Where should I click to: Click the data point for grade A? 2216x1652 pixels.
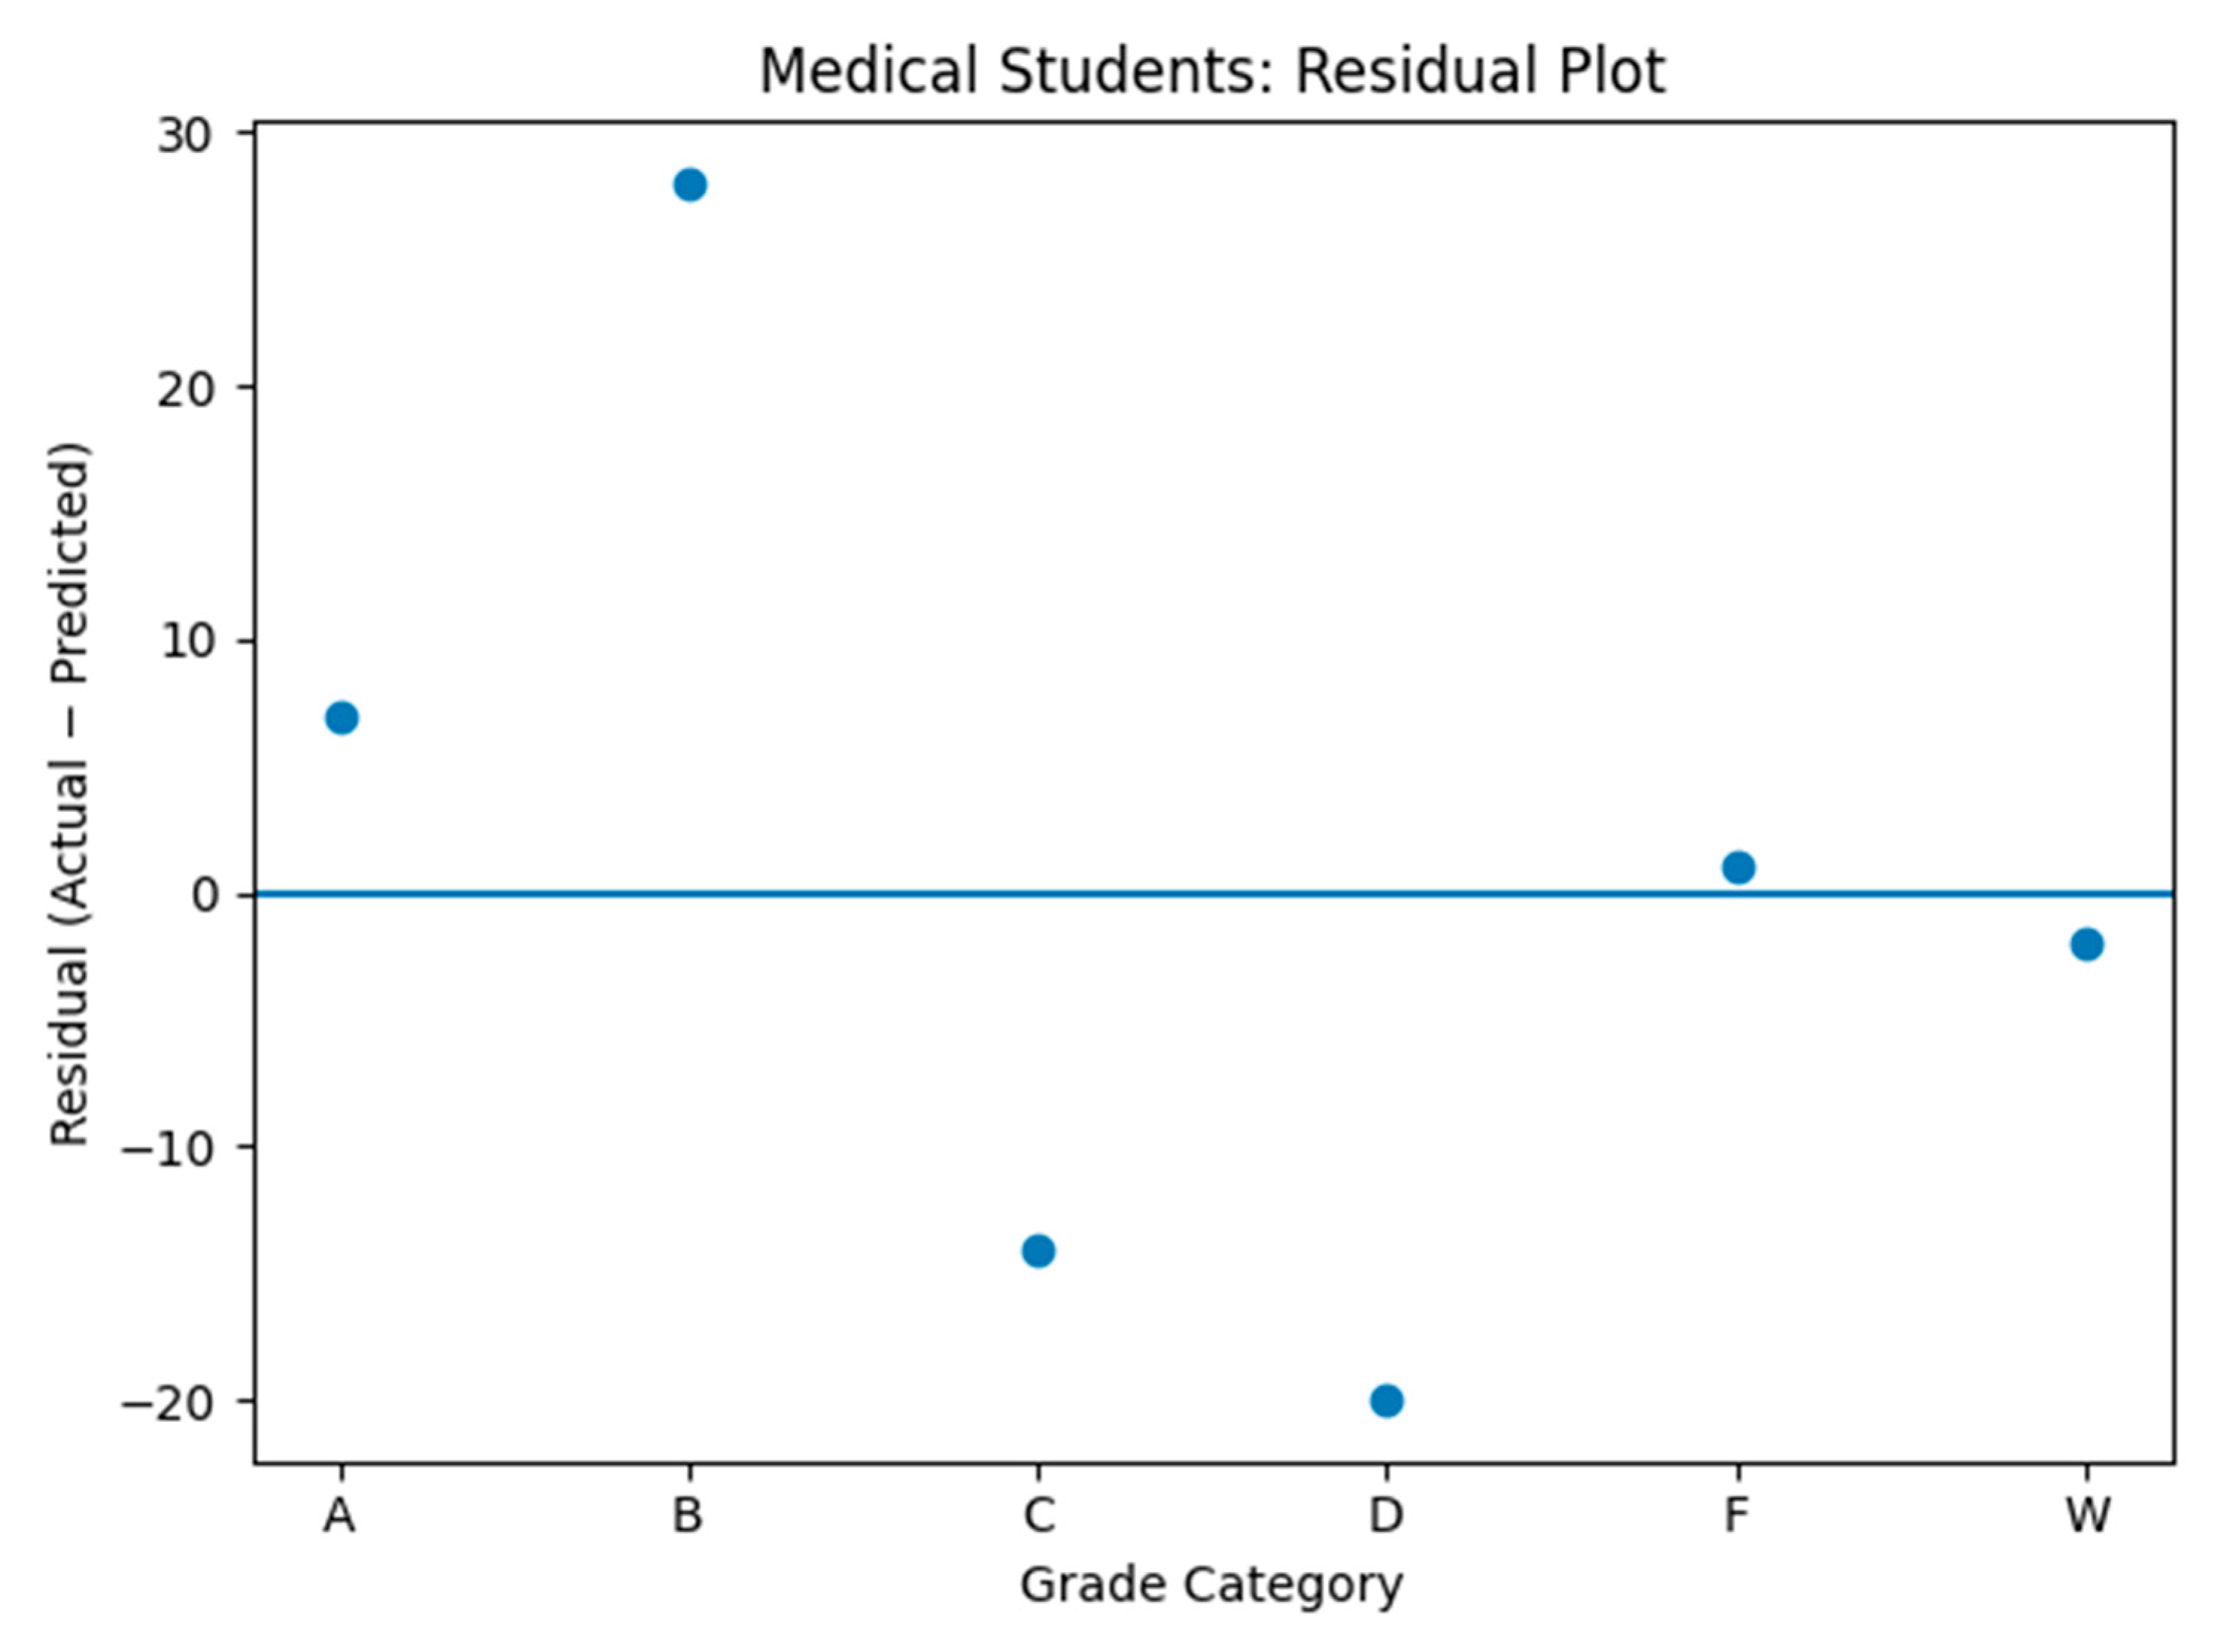point(342,717)
